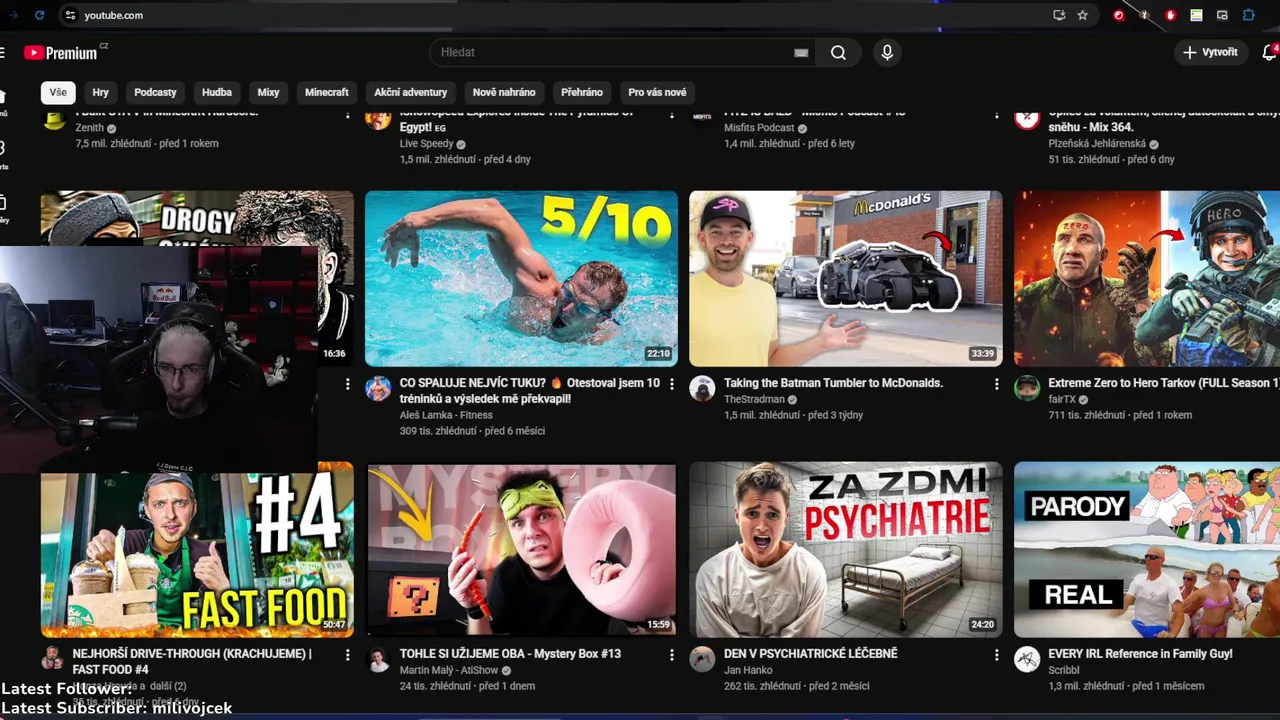
Task: Open title Taking the Batman Tumbler to McDonalds
Action: 833,383
